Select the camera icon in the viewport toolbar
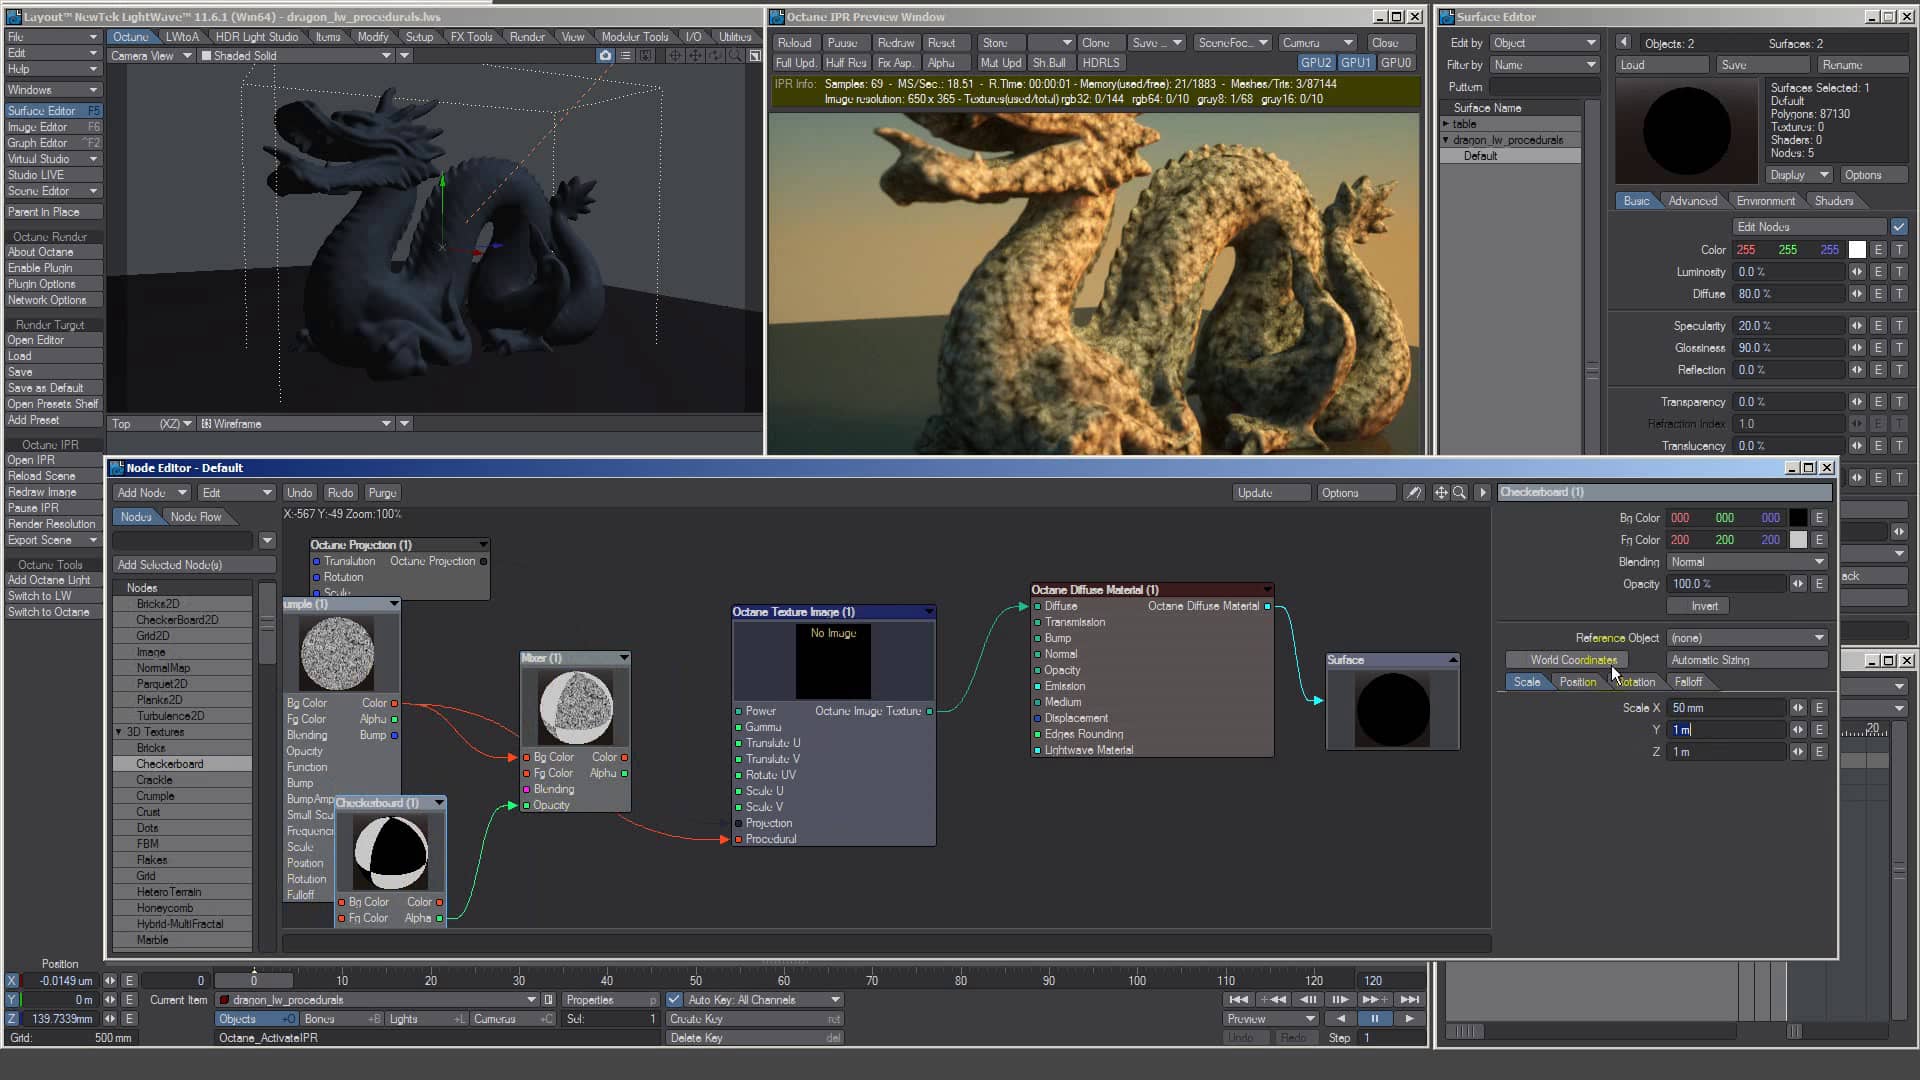 pyautogui.click(x=606, y=55)
